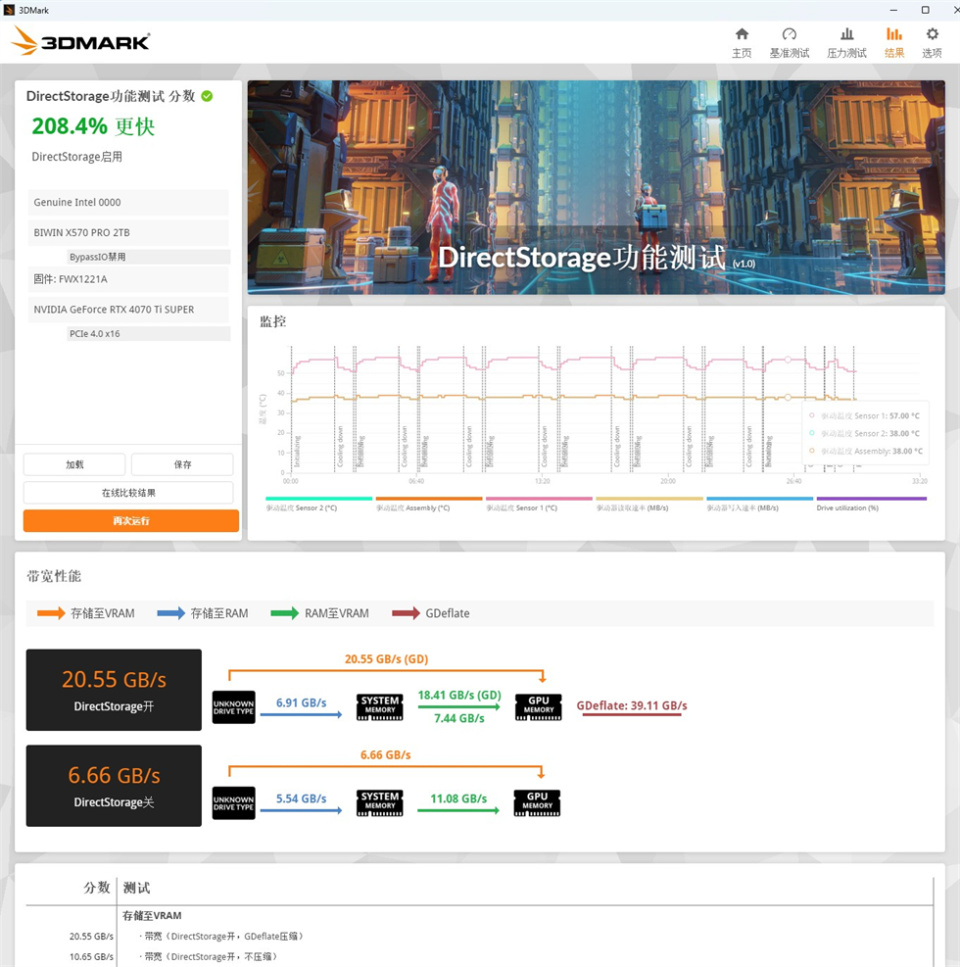Click the 20.55 GB/s DirectStorage开 tile
This screenshot has height=967, width=960.
[x=113, y=689]
